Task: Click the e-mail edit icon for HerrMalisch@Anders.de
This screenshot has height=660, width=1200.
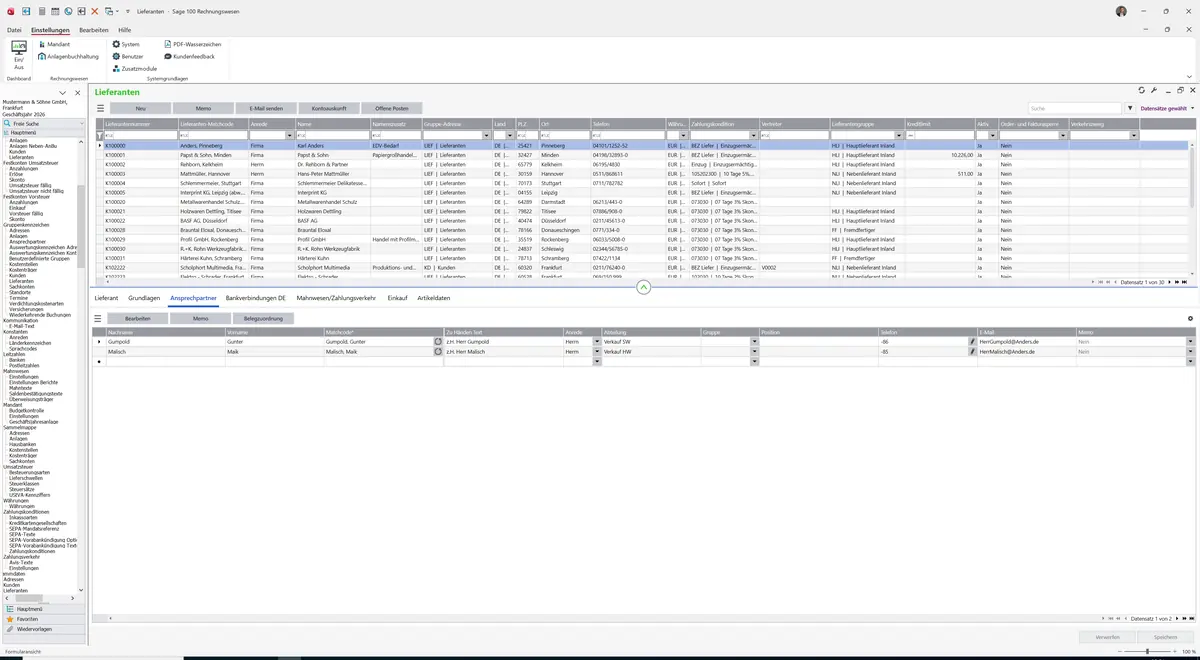Action: [972, 351]
